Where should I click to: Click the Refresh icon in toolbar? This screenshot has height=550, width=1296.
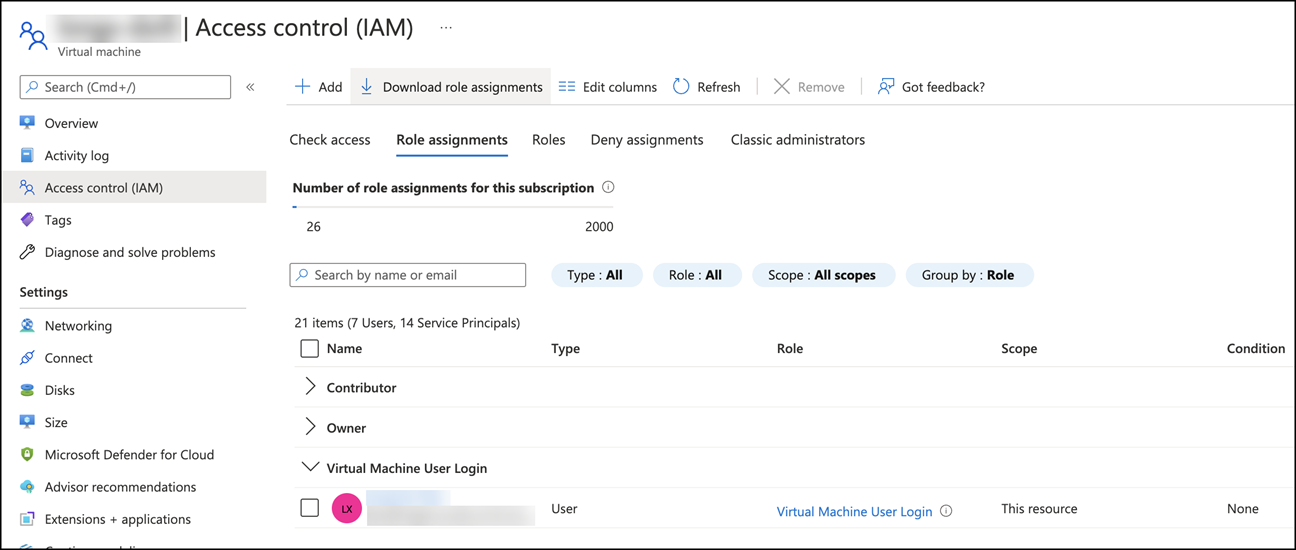click(x=681, y=87)
